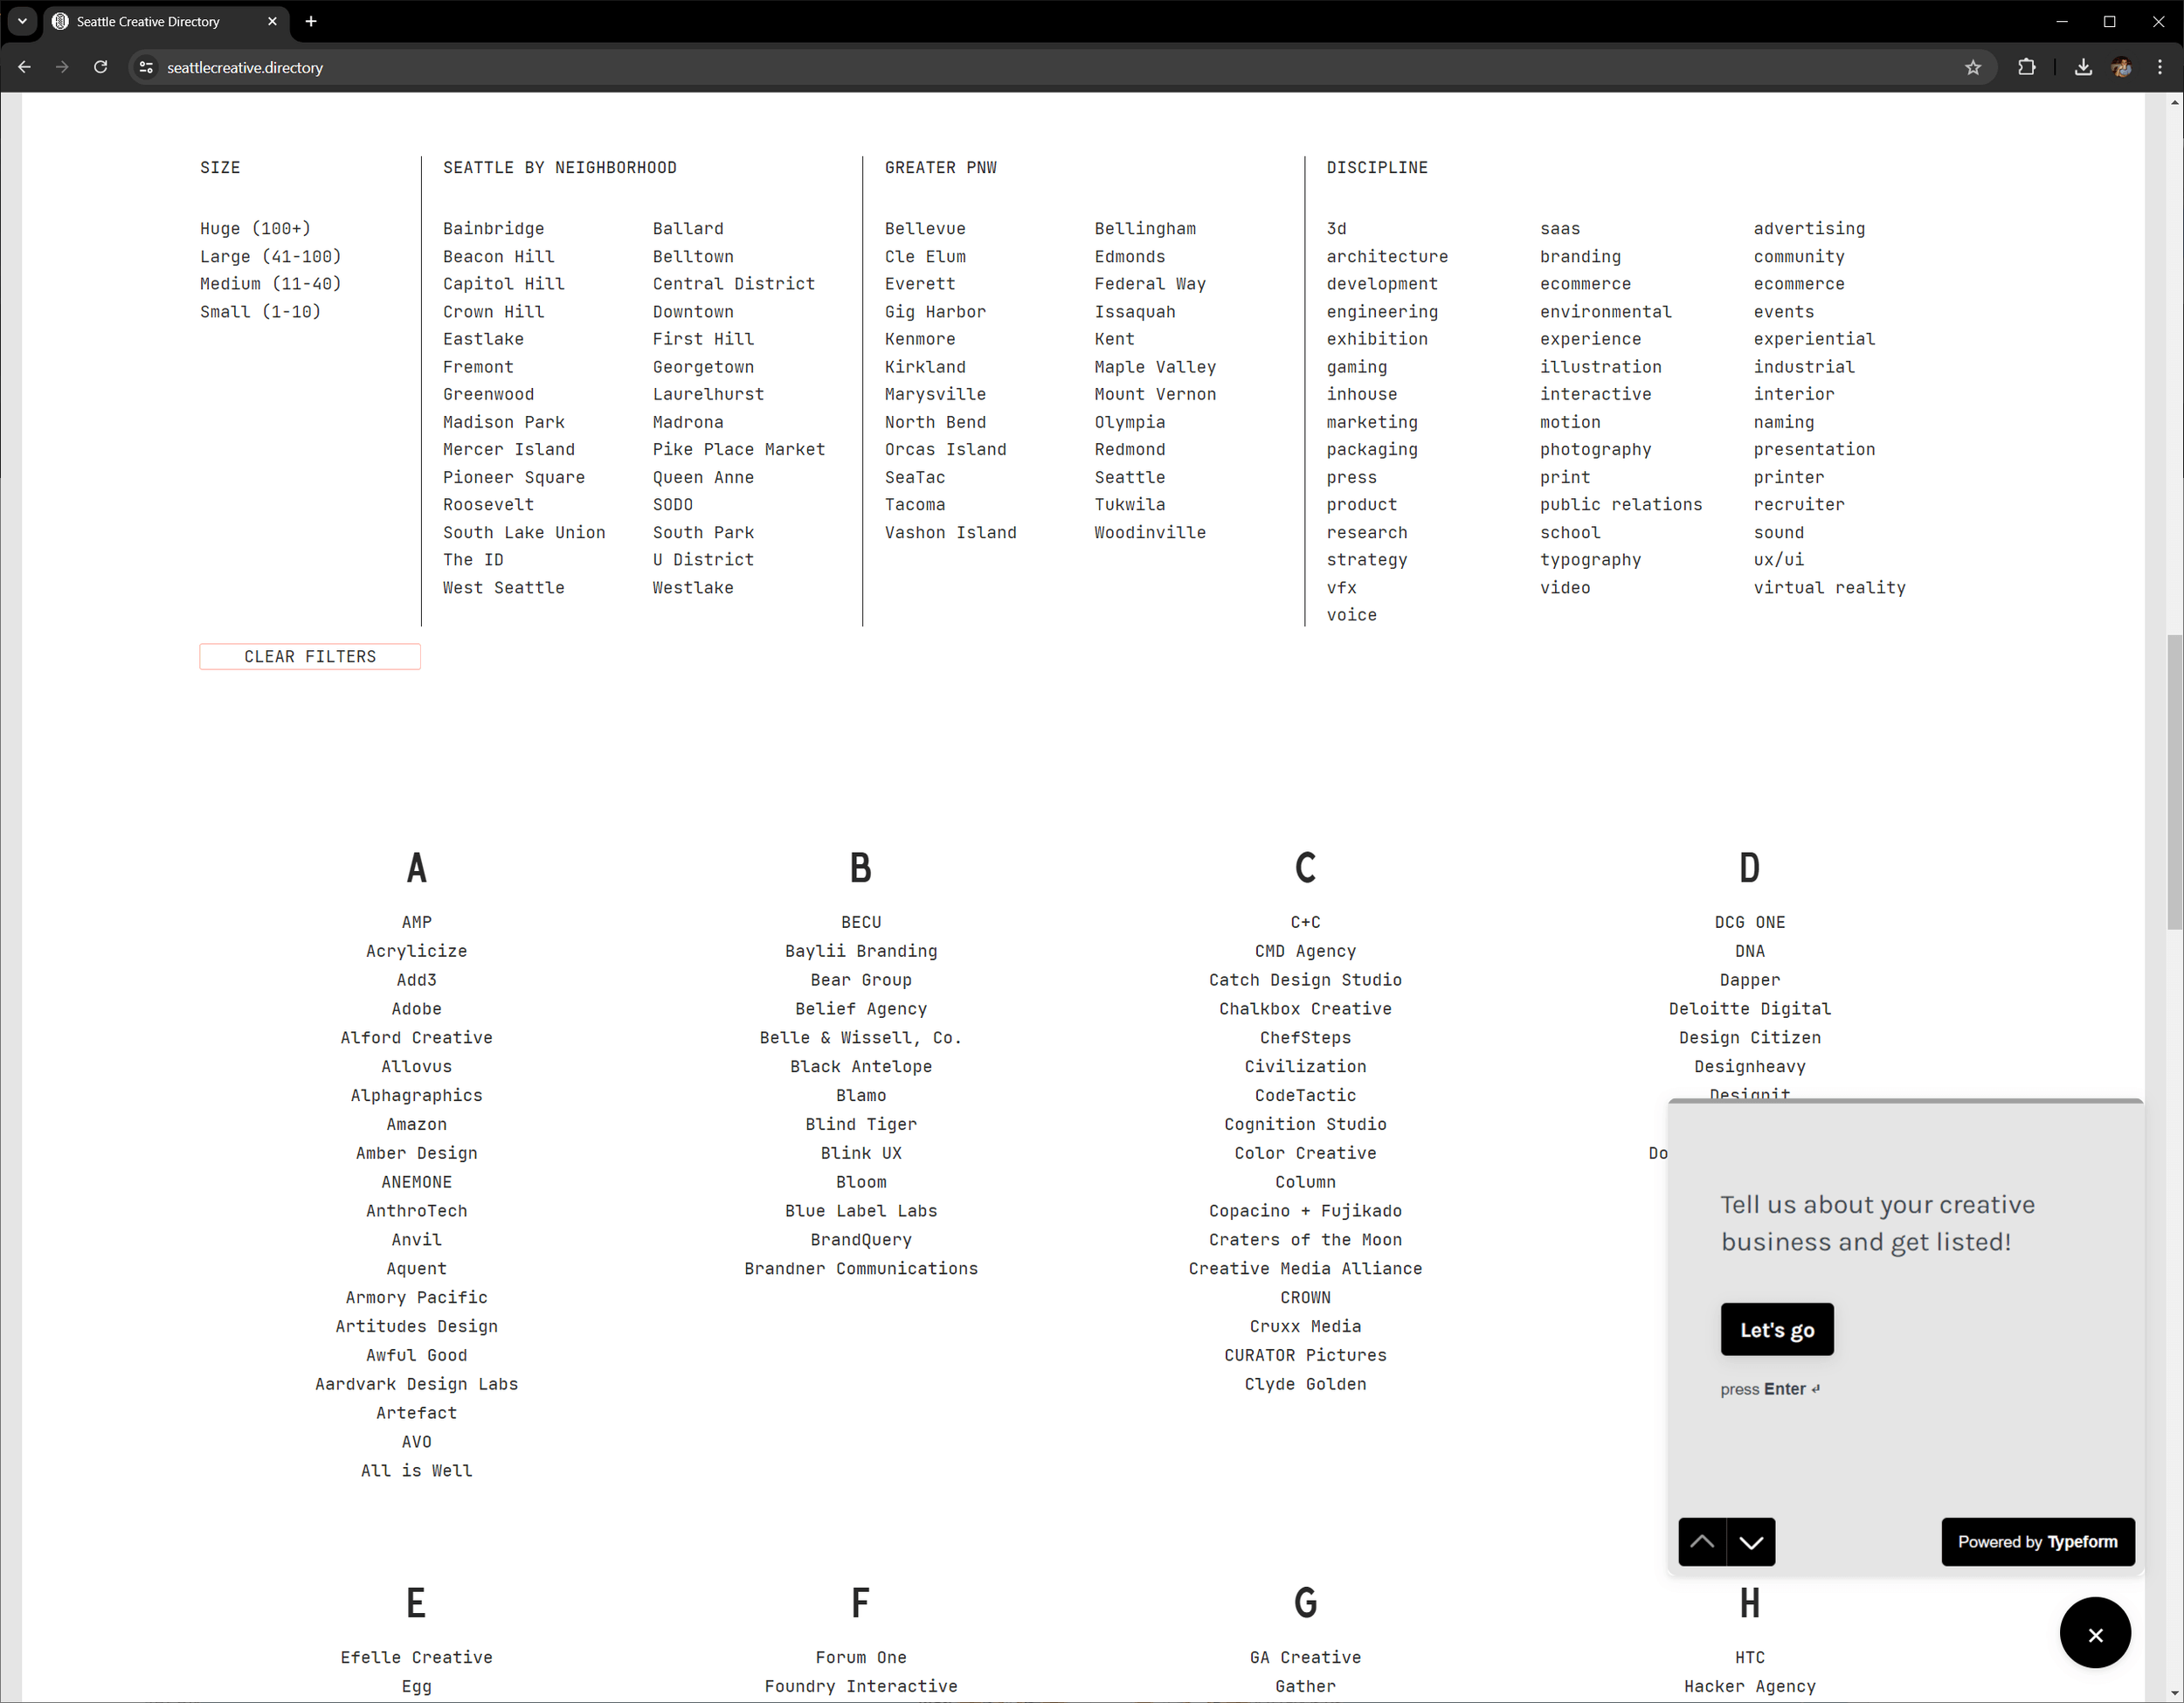Open the browser extensions menu
The width and height of the screenshot is (2184, 1703).
2027,67
